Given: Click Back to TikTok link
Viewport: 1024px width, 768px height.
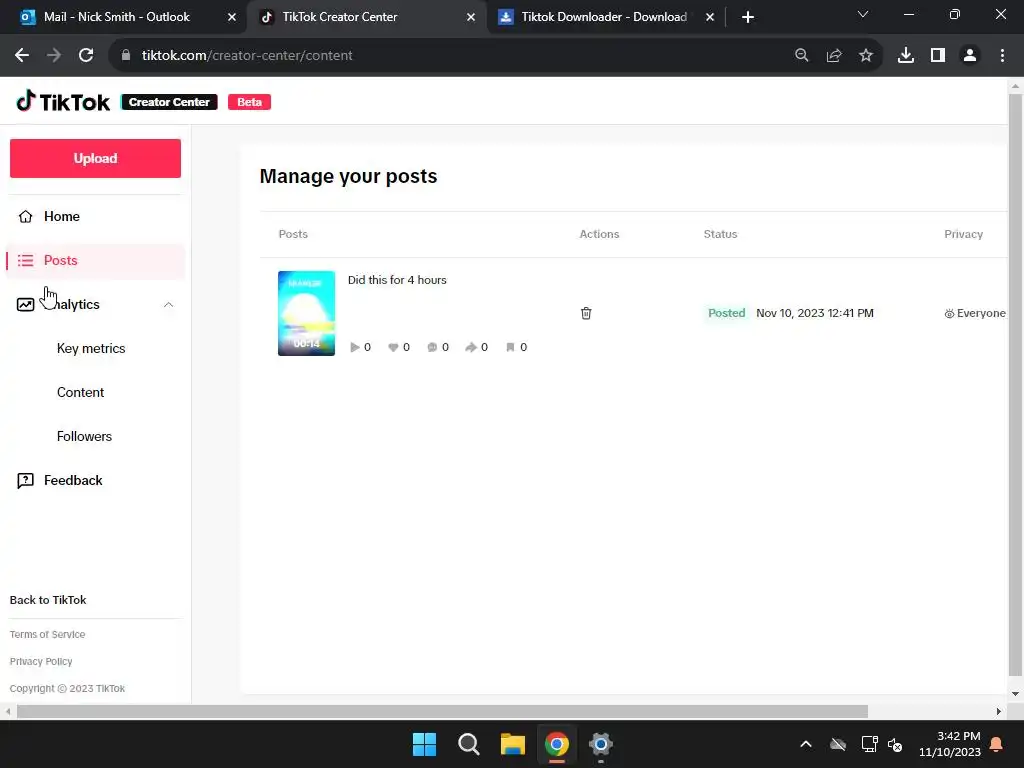Looking at the screenshot, I should click(x=48, y=600).
